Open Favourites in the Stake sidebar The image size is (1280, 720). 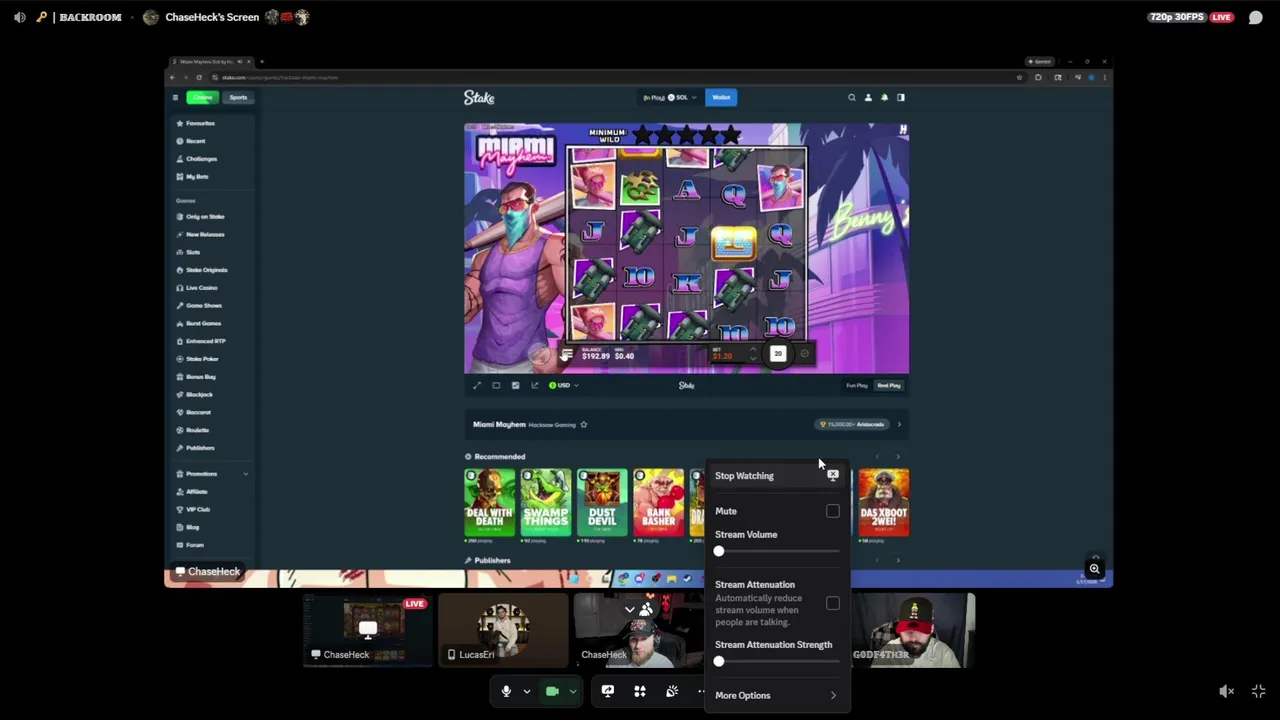(x=198, y=123)
